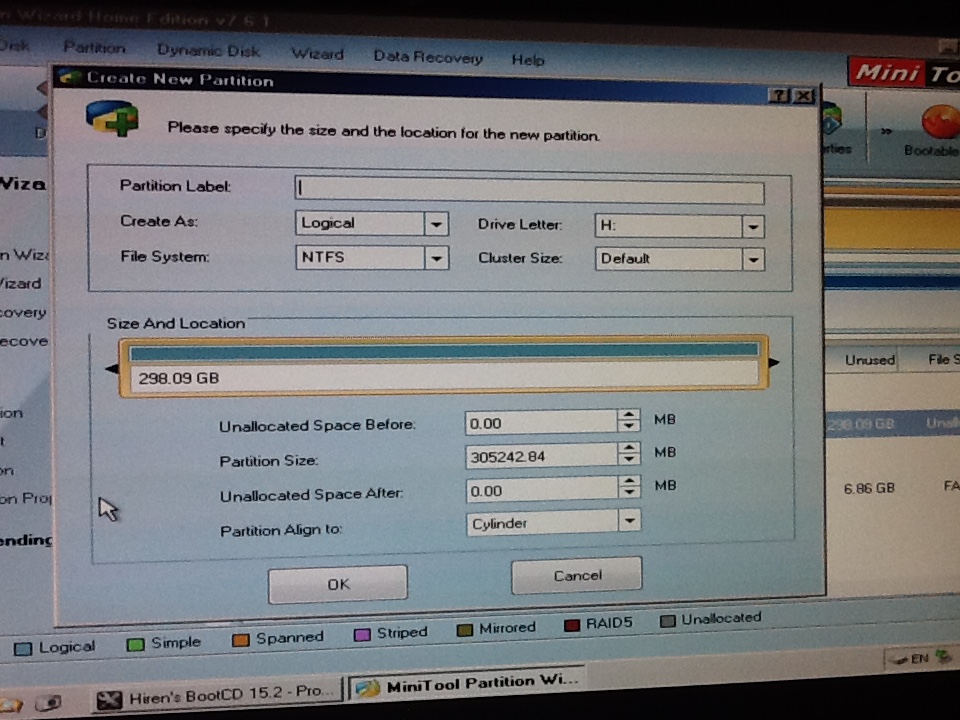Open the Wizard menu
This screenshot has width=960, height=720.
point(317,54)
